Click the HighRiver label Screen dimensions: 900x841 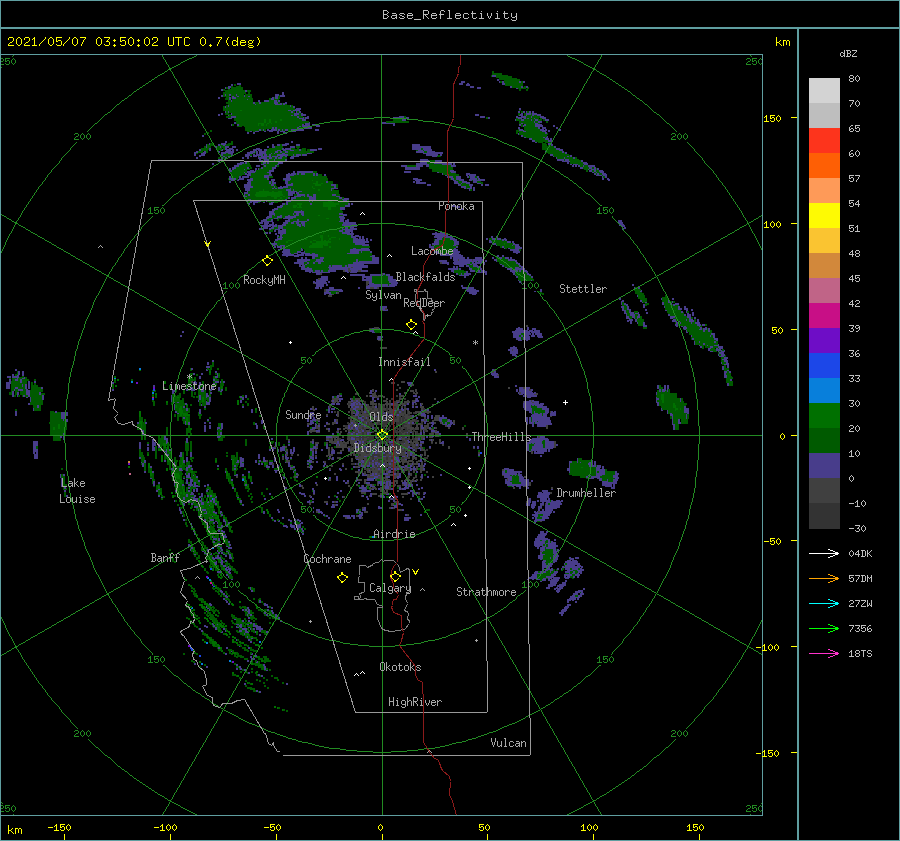tap(415, 702)
